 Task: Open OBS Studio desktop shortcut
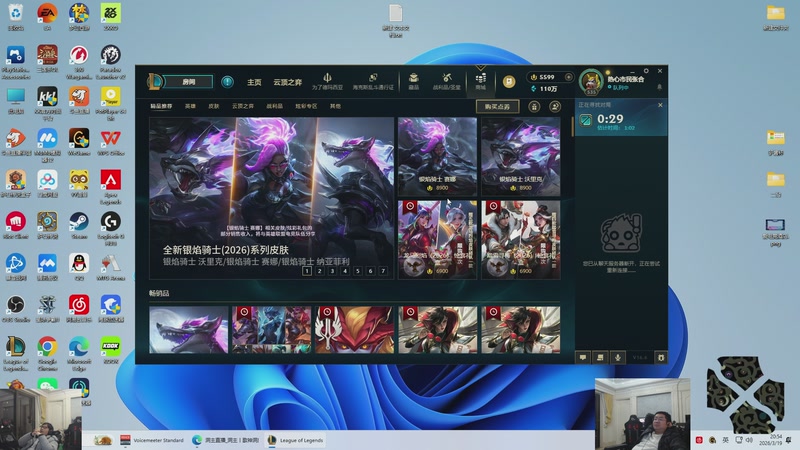(16, 309)
